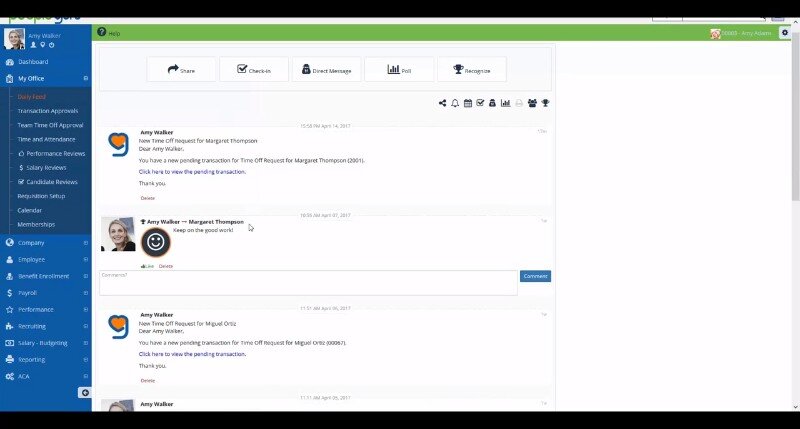
Task: Open settings gear in top right corner
Action: 784,33
